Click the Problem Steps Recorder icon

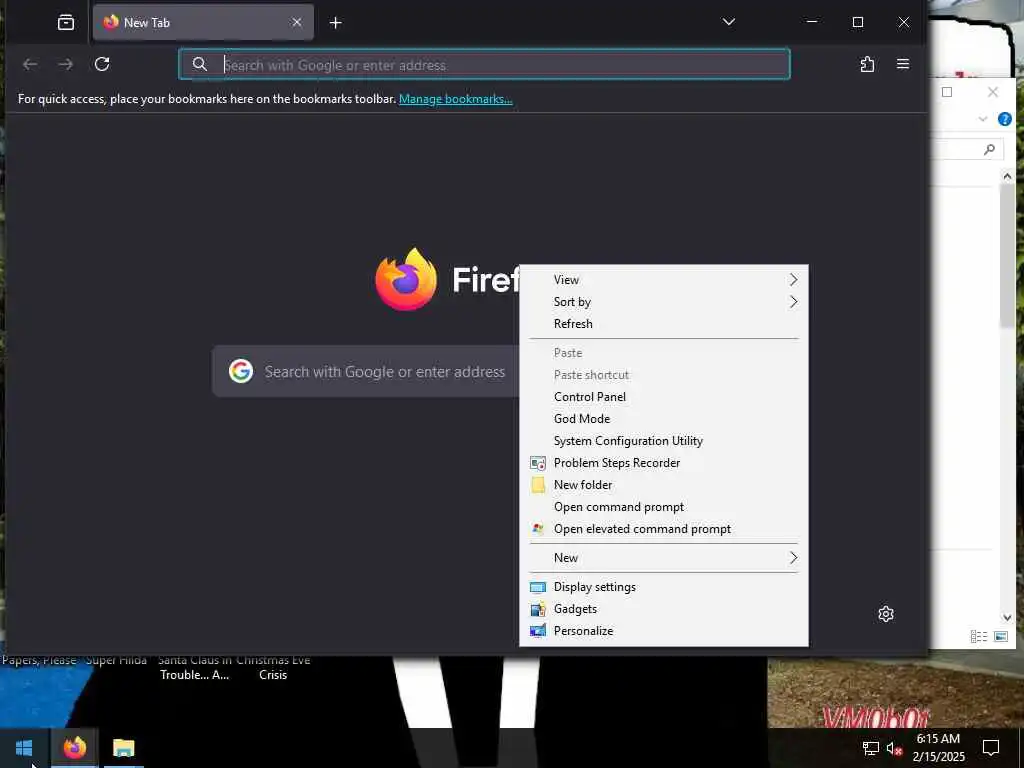coord(538,463)
